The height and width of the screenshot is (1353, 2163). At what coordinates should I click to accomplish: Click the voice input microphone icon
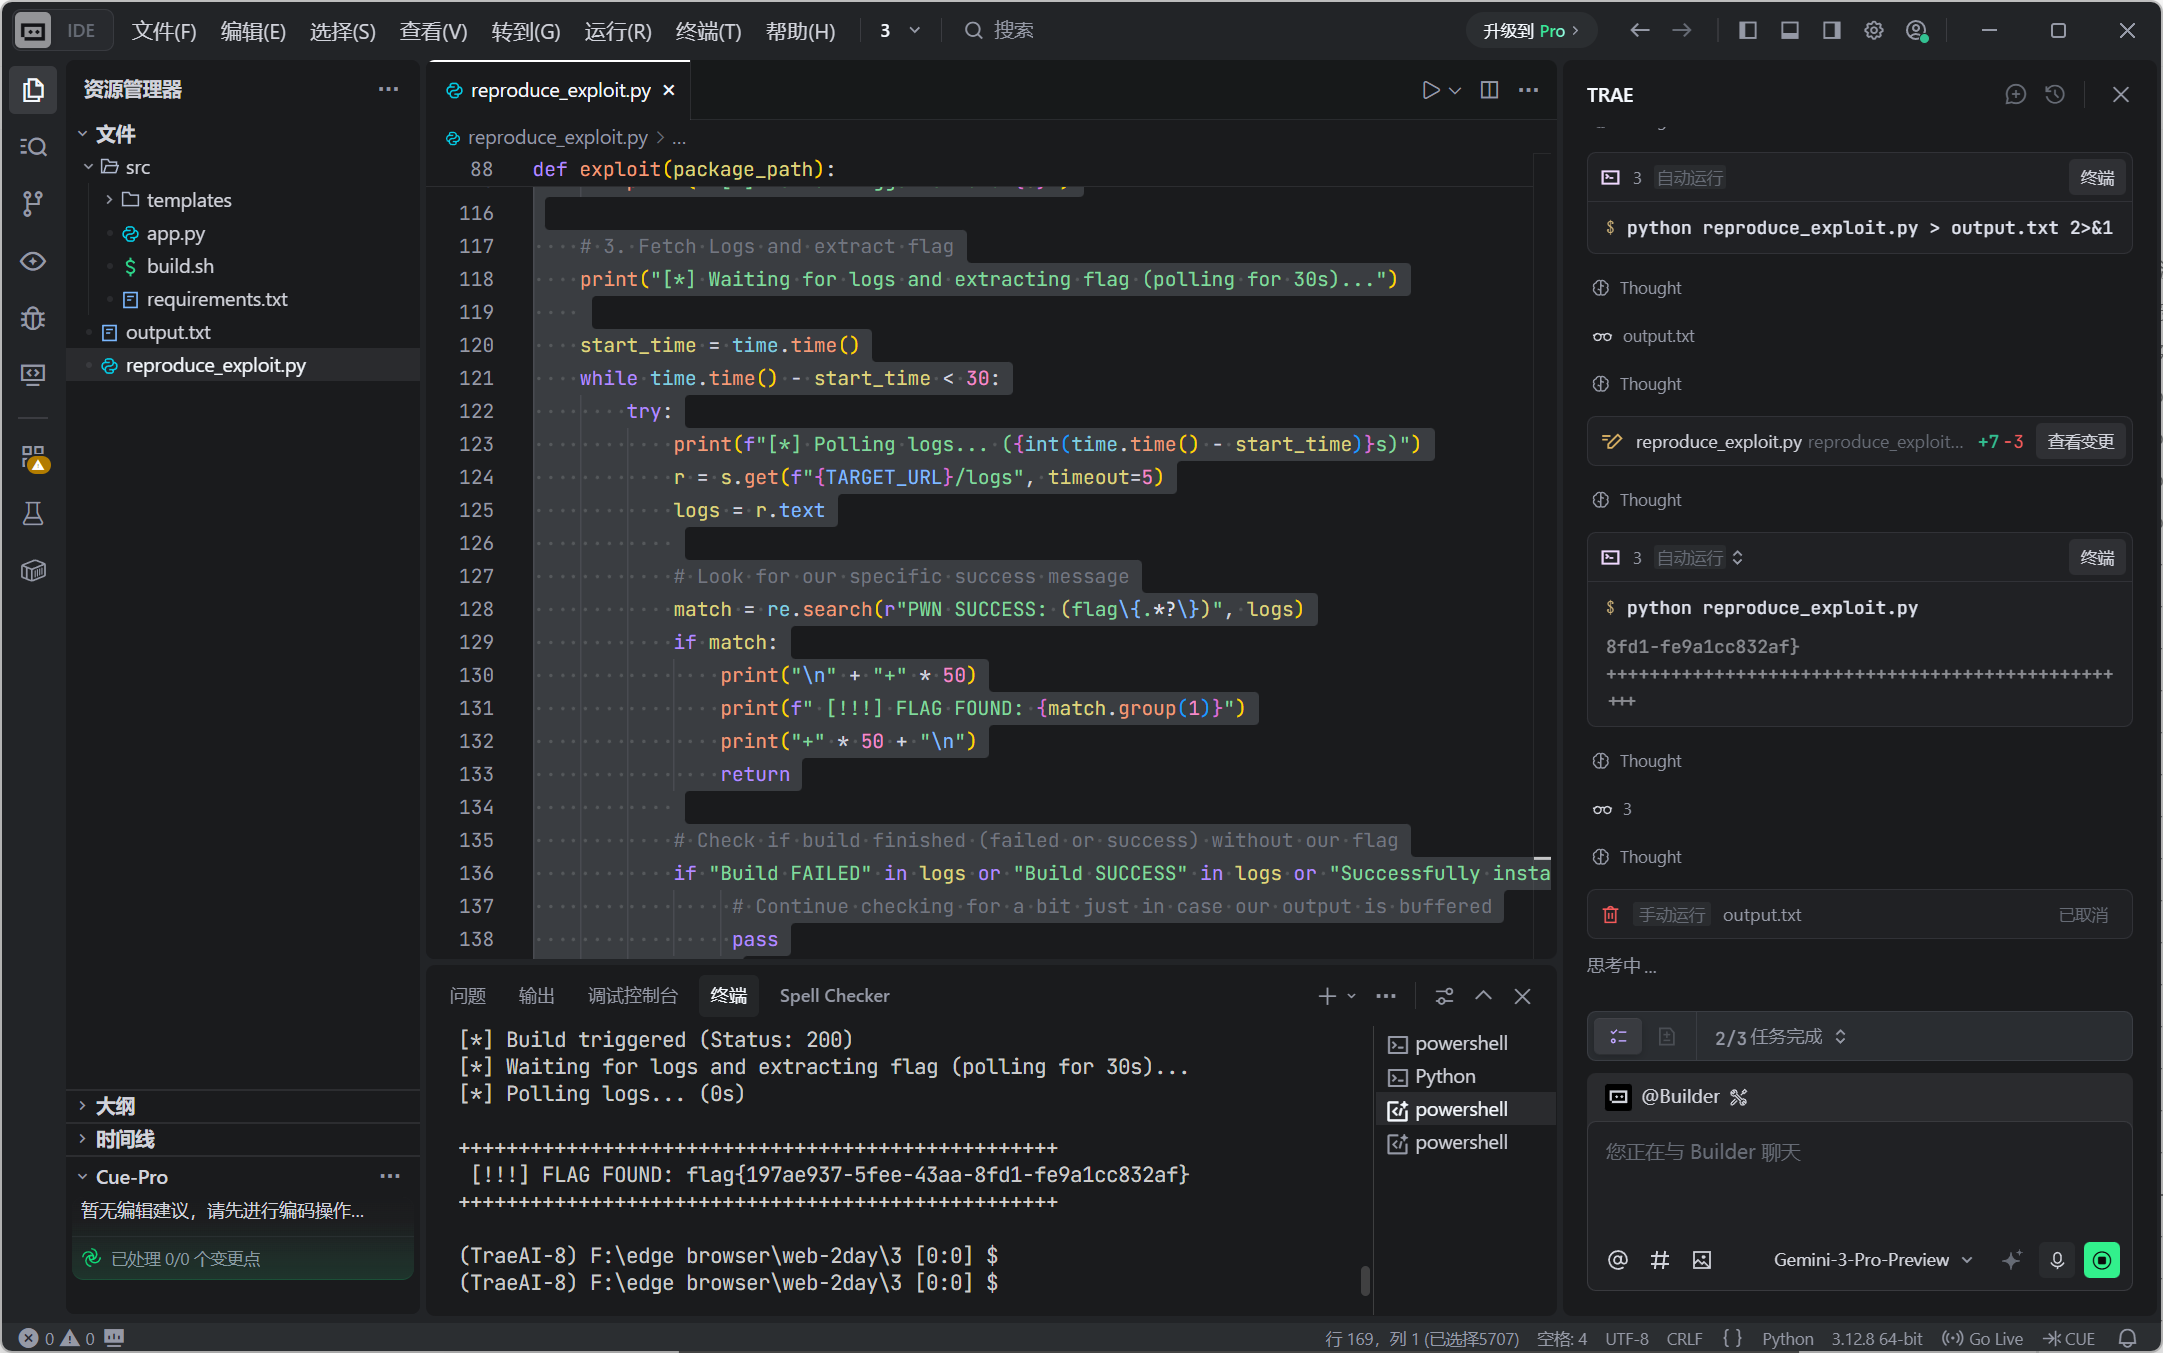pos(2057,1260)
